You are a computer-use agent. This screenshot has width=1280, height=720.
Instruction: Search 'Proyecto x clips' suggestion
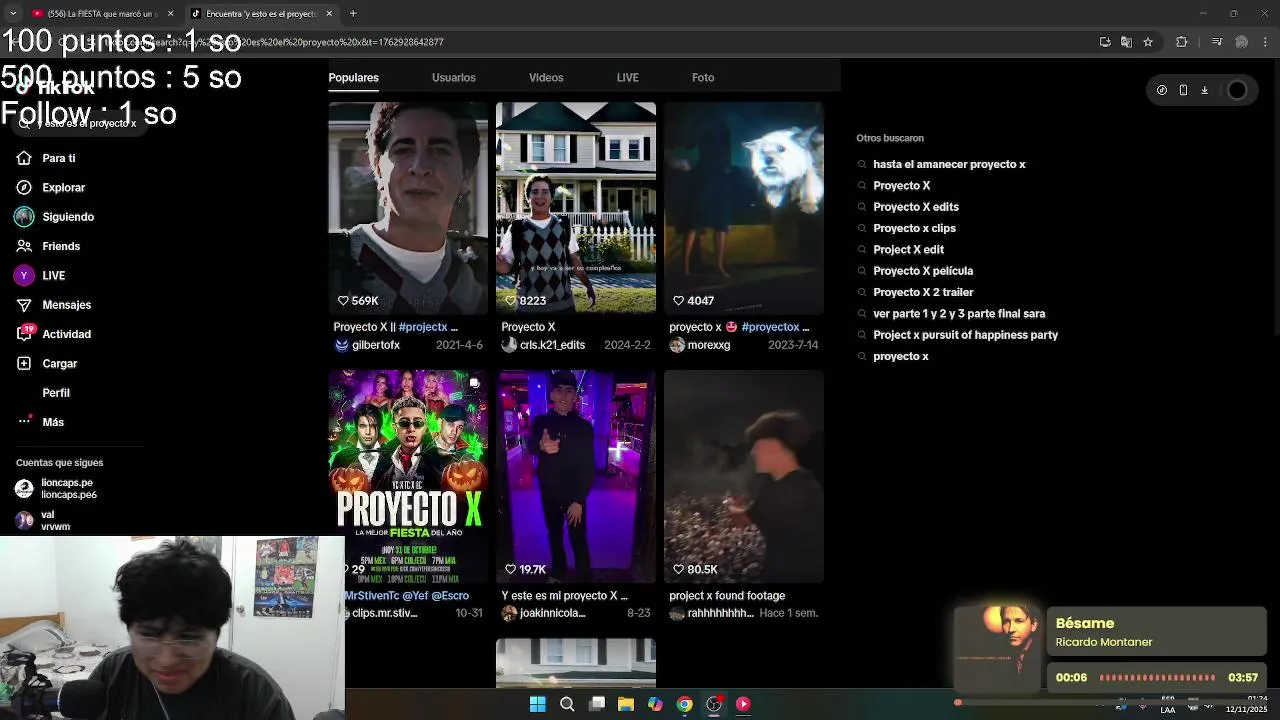914,228
